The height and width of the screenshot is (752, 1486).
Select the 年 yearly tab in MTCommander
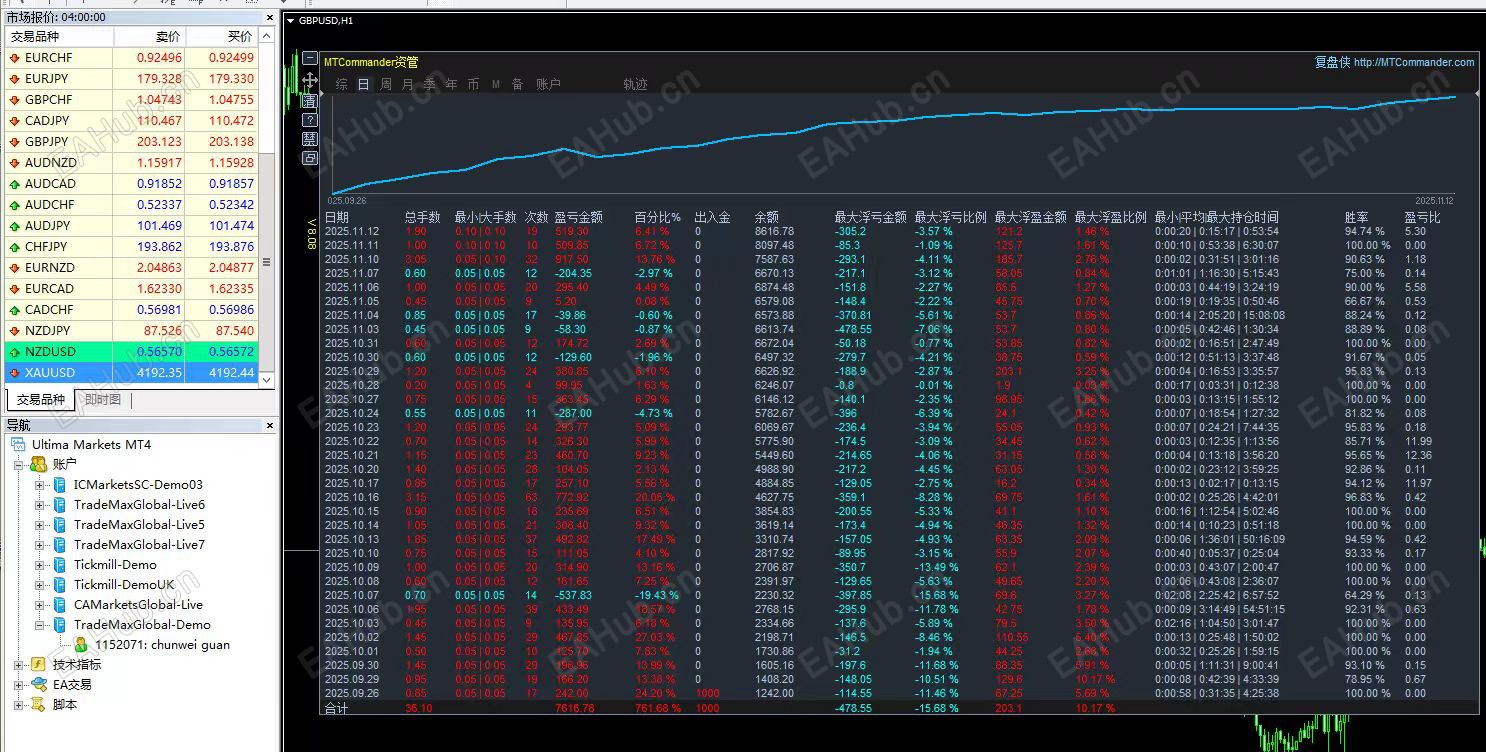pyautogui.click(x=452, y=85)
